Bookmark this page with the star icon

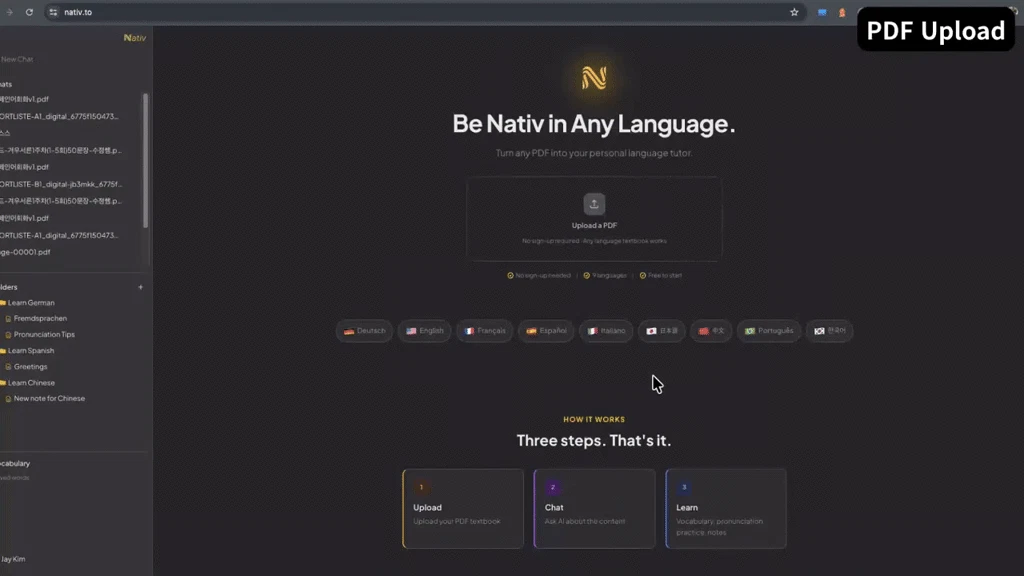tap(794, 12)
